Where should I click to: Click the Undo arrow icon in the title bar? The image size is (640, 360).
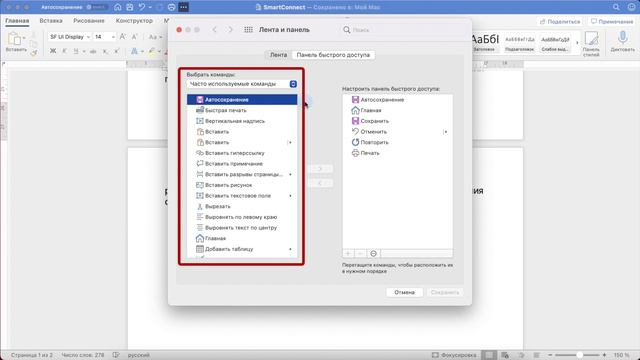coord(142,7)
